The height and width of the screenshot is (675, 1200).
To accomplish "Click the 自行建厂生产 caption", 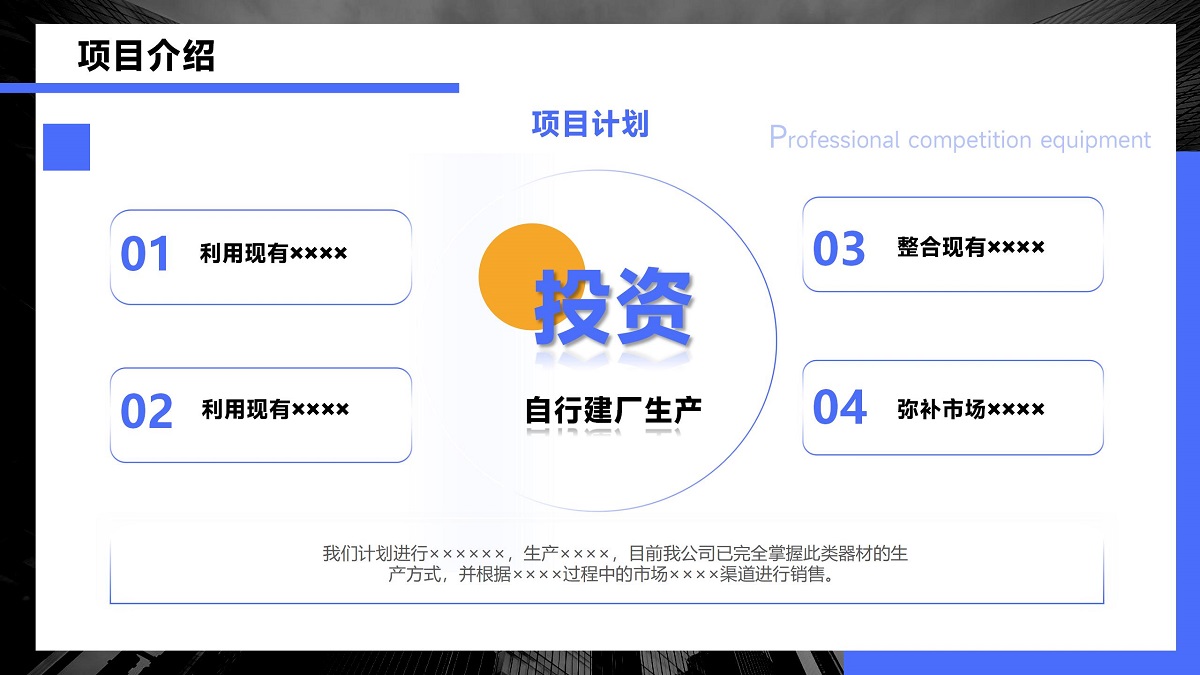I will point(614,410).
